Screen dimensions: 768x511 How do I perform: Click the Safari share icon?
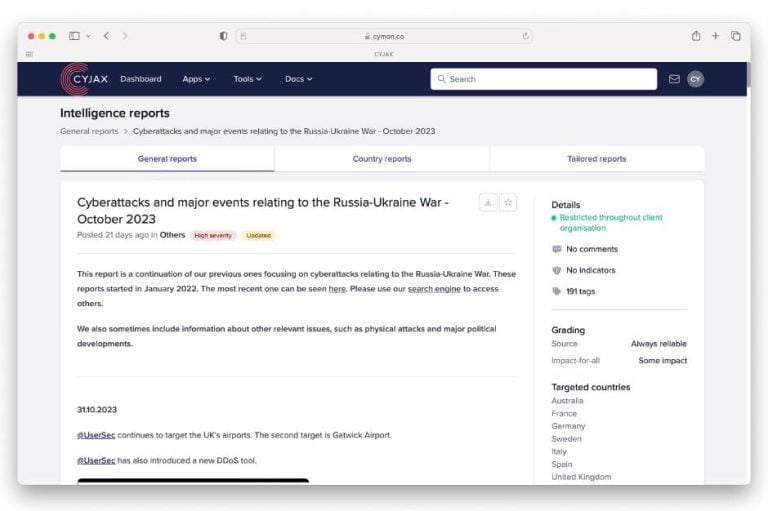pyautogui.click(x=696, y=36)
